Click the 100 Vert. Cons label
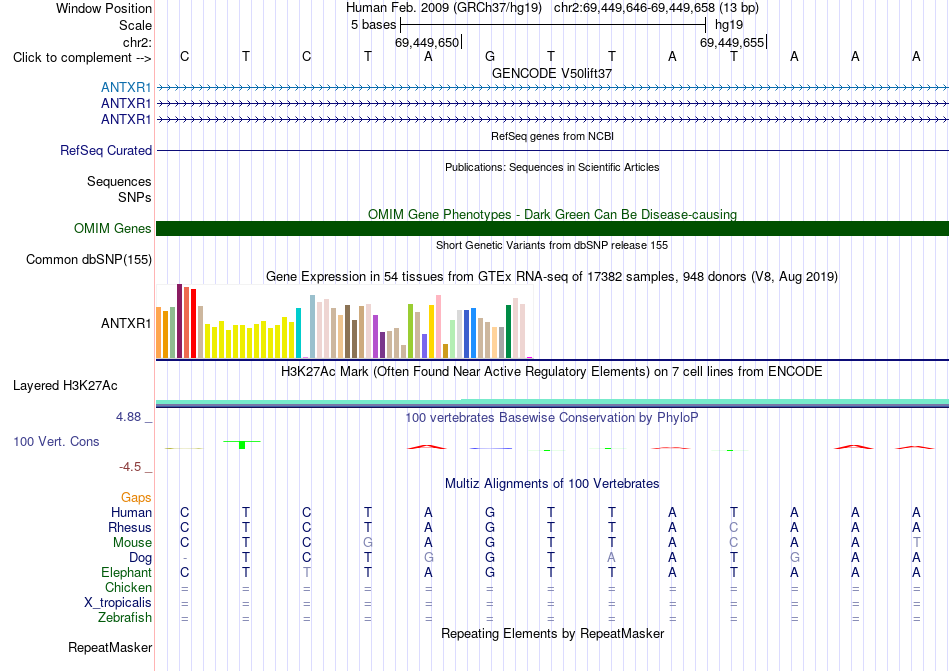 click(56, 441)
